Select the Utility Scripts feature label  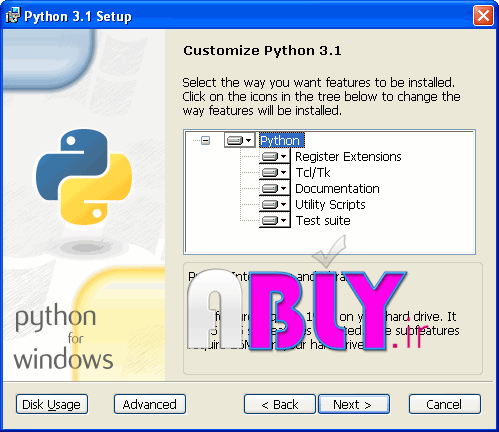[330, 205]
